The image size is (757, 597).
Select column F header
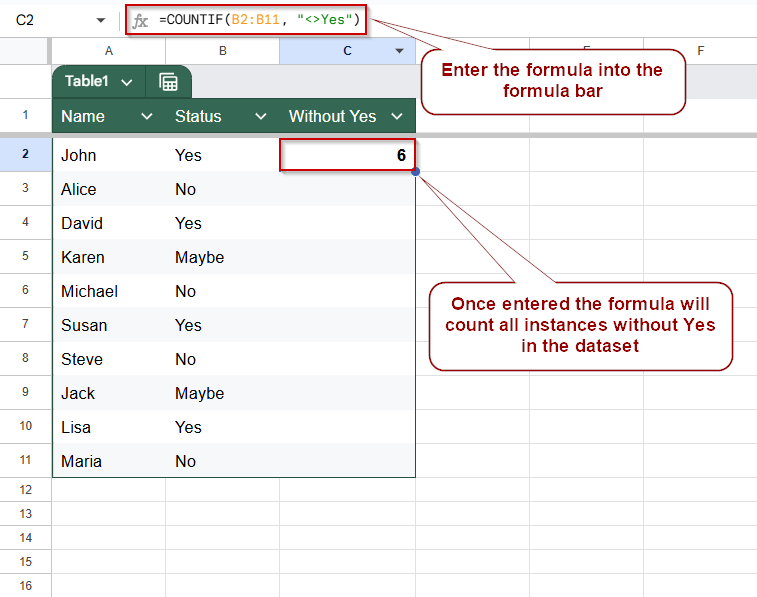pyautogui.click(x=700, y=51)
